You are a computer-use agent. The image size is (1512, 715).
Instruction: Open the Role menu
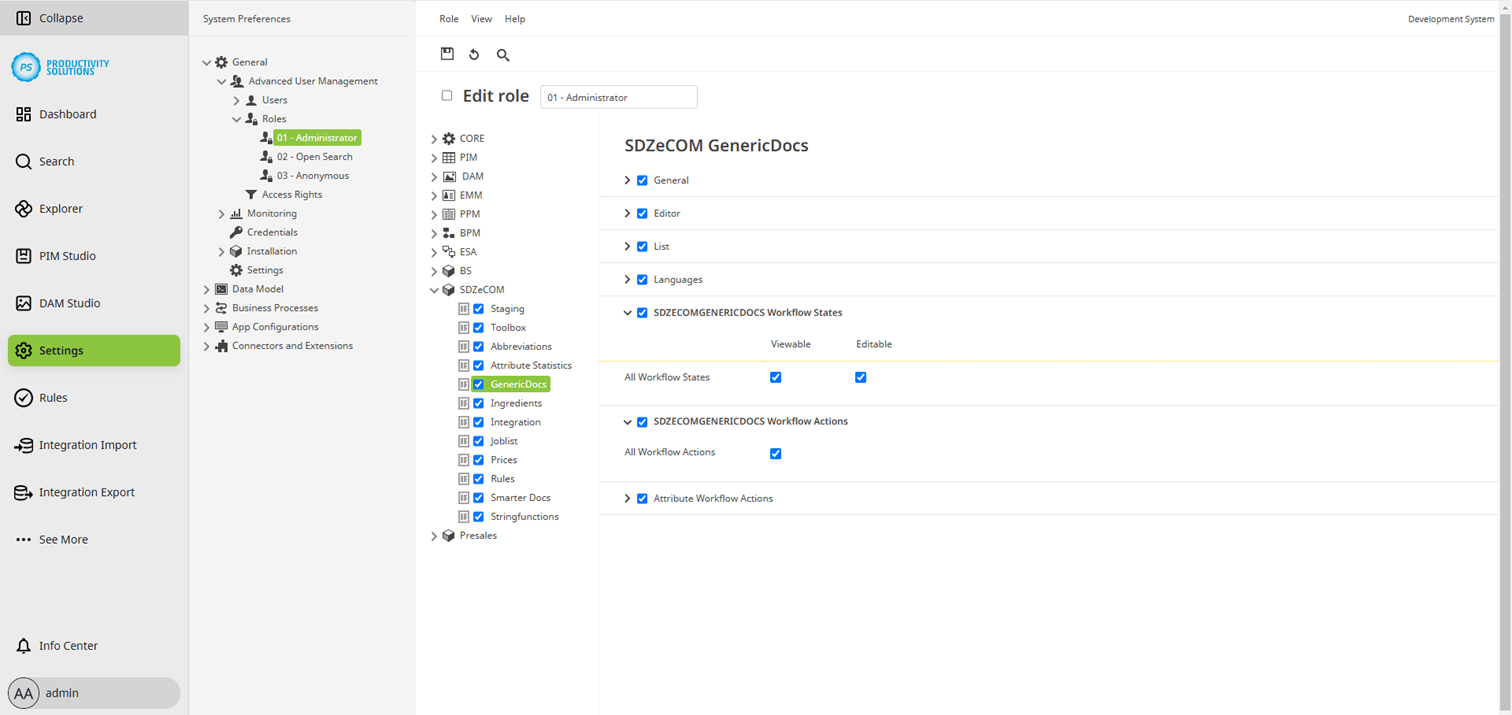coord(448,18)
